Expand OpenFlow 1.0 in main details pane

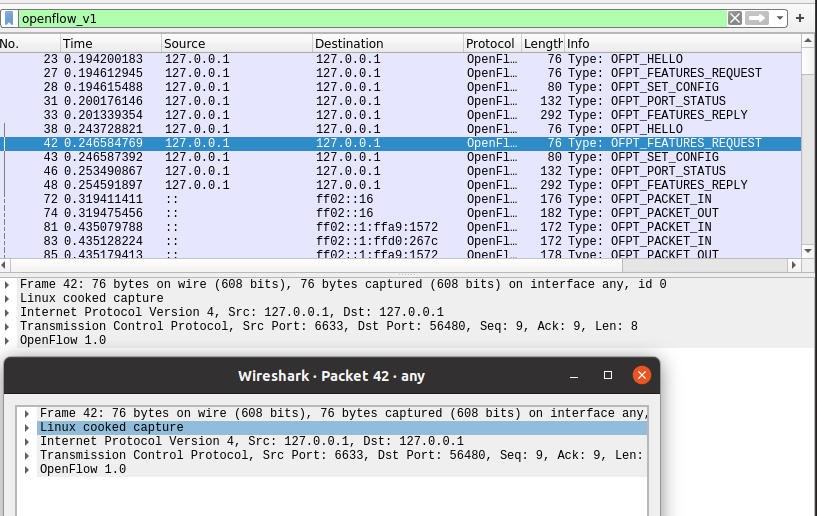7,341
